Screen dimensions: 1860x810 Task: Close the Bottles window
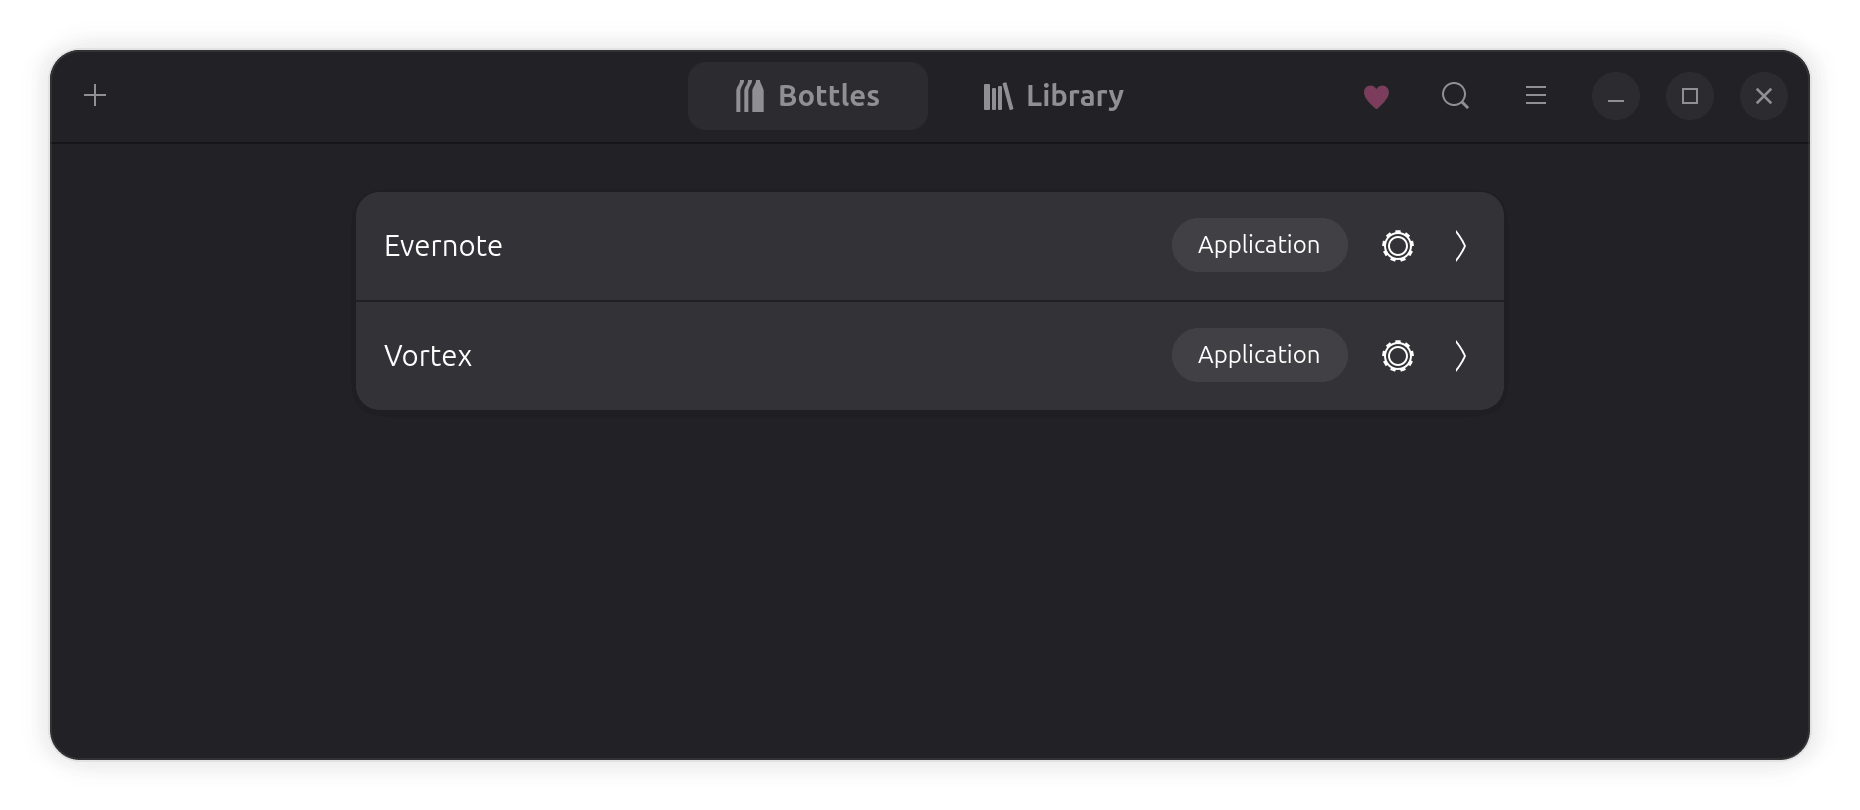coord(1764,96)
